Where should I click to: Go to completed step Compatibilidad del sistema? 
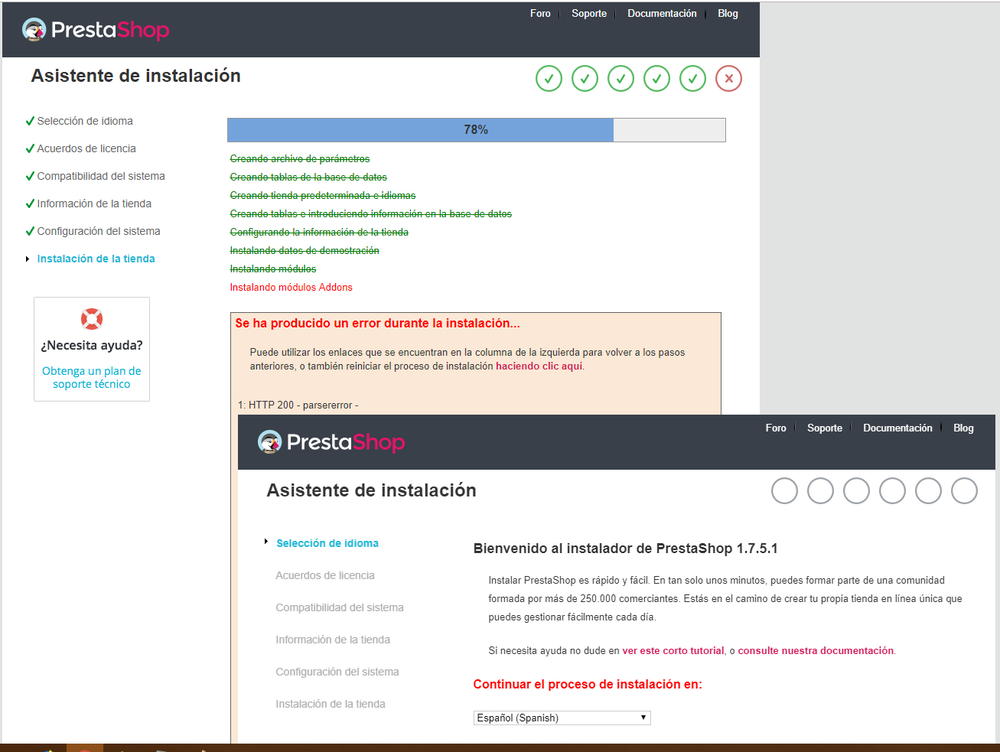click(x=101, y=176)
